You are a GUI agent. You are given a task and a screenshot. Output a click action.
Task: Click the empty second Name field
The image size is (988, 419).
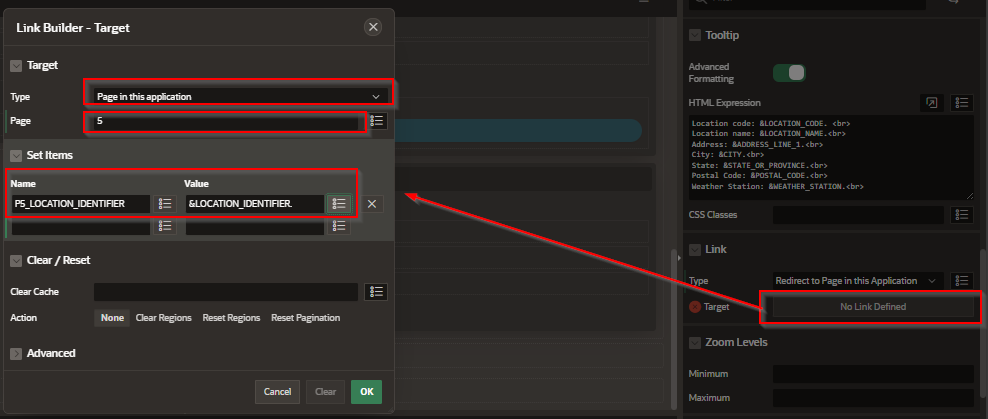click(81, 227)
